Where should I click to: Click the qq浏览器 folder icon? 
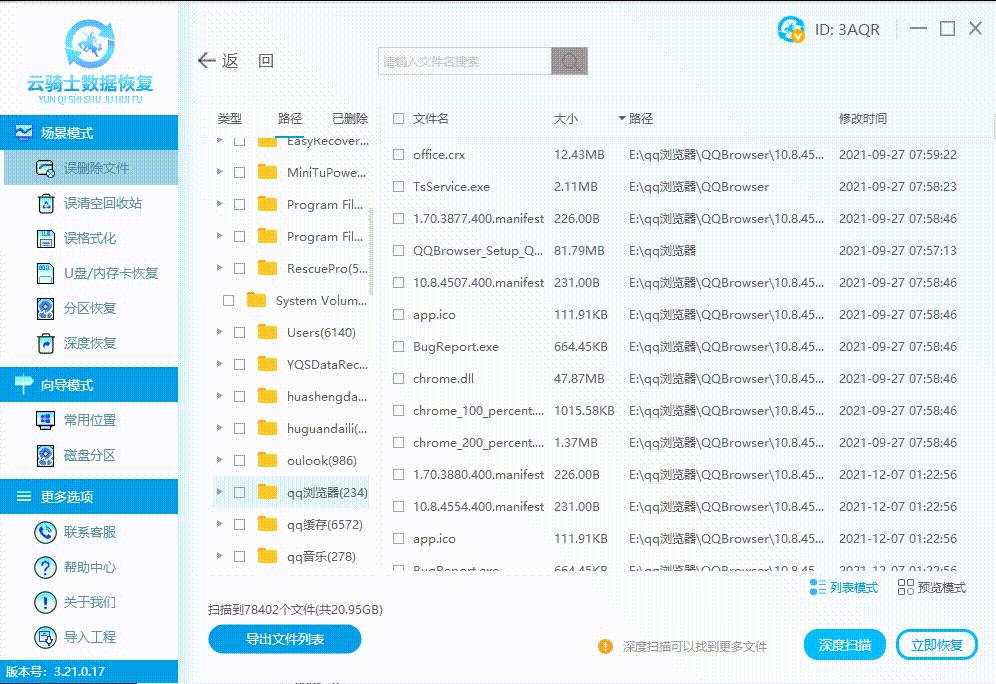[x=267, y=492]
